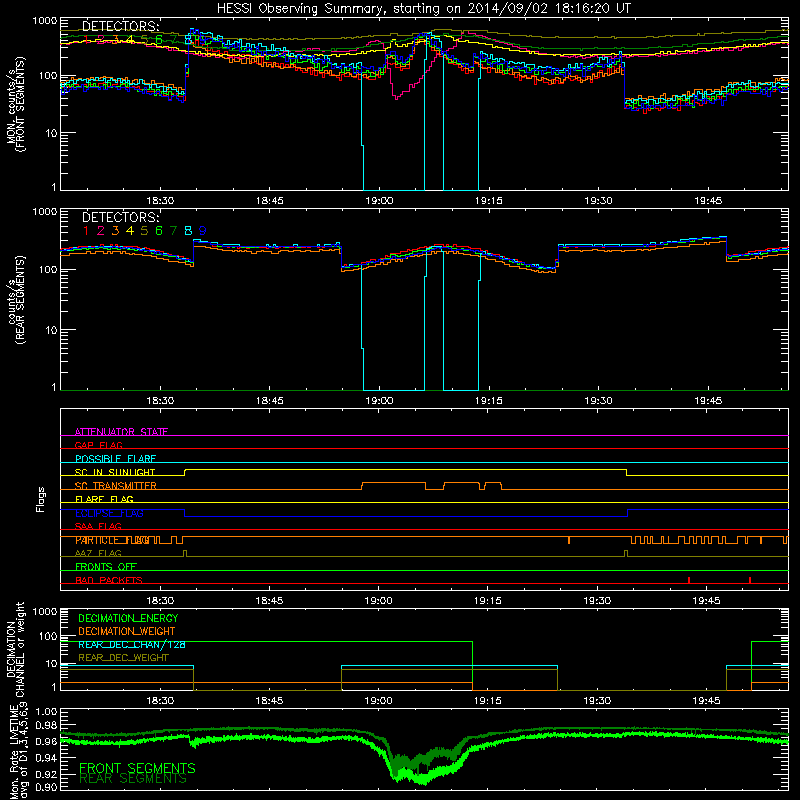800x800 pixels.
Task: Click the REAR_DEC_WEIGHT legend text
Action: [123, 658]
